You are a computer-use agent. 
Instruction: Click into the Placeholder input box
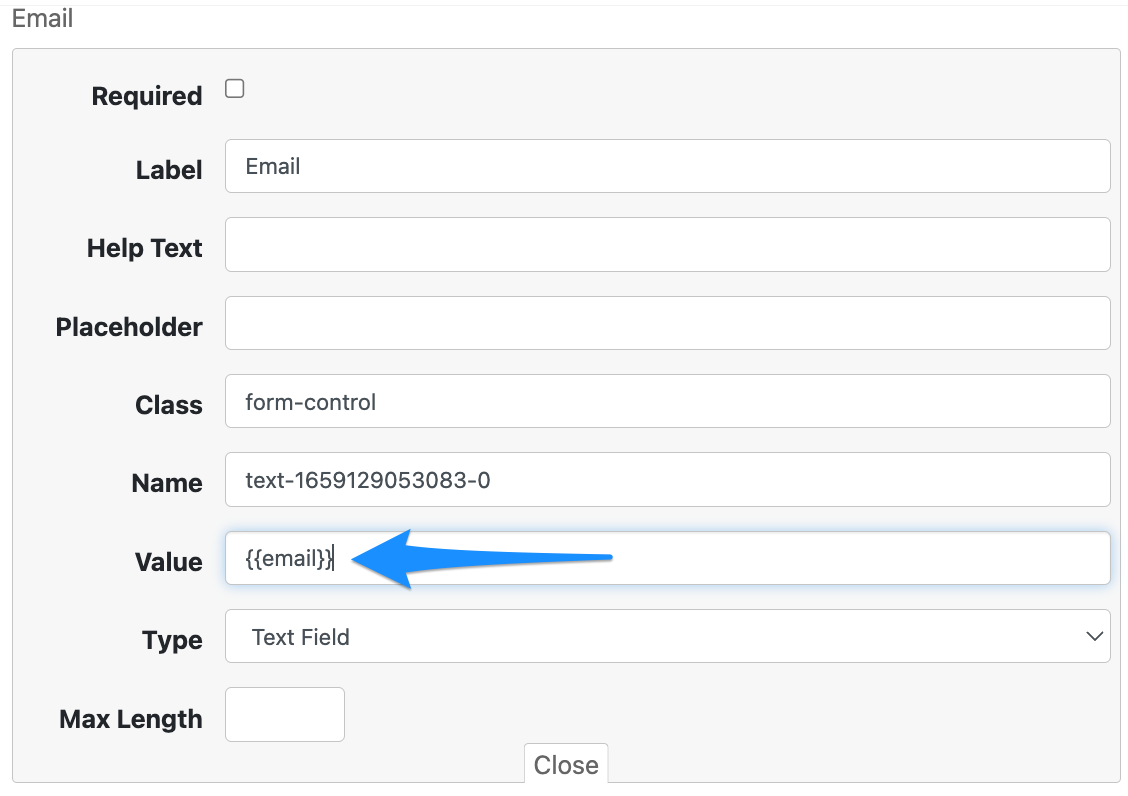pyautogui.click(x=667, y=323)
